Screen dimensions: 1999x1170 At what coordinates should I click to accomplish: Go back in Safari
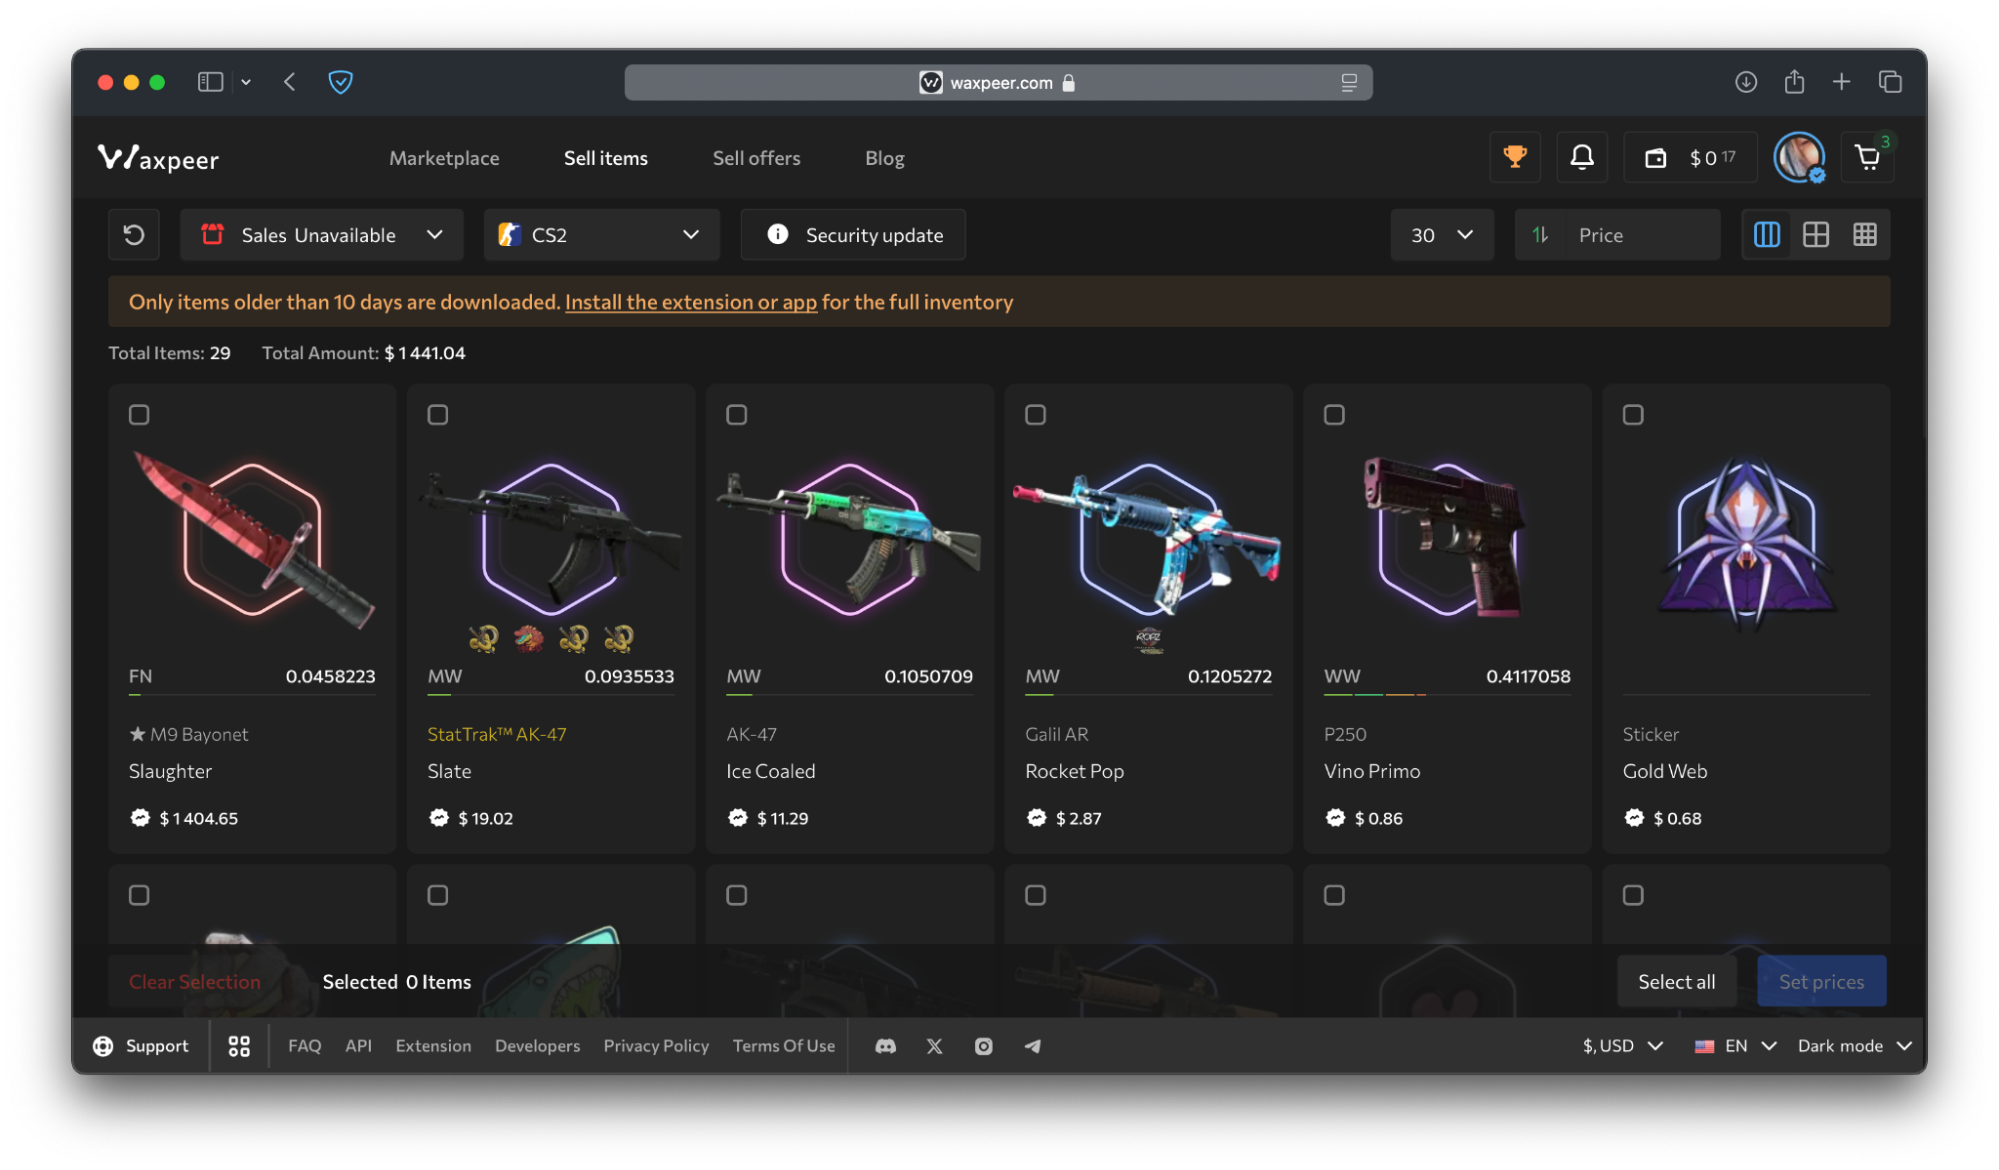click(x=290, y=82)
